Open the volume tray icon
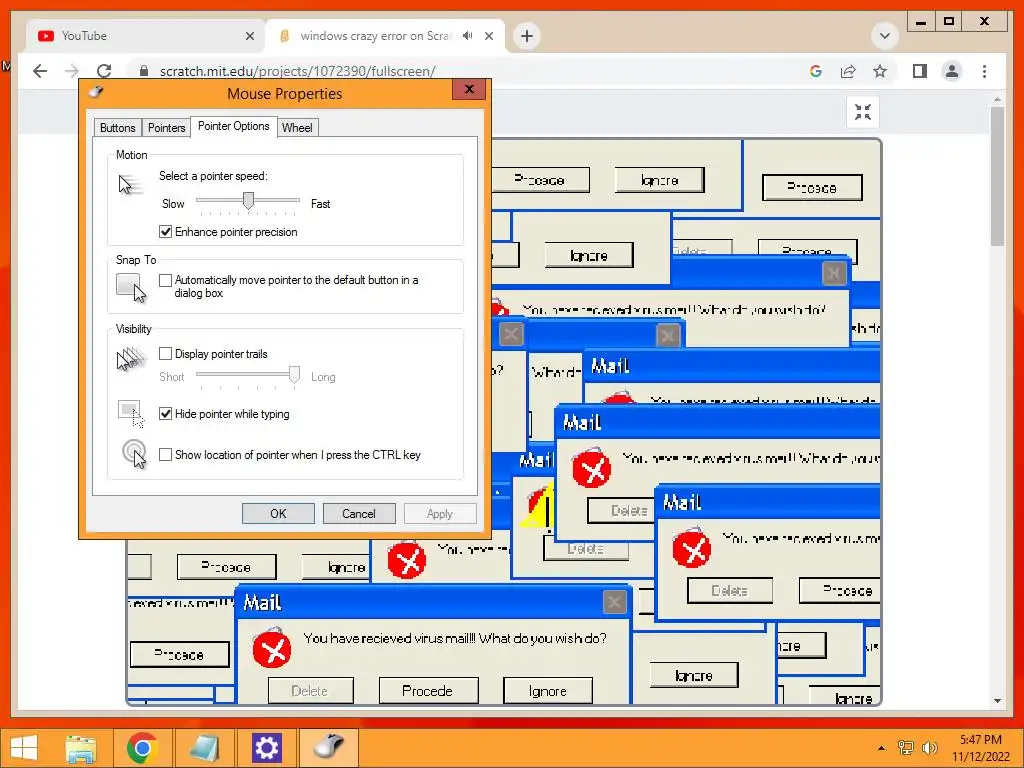This screenshot has height=768, width=1024. [x=930, y=748]
